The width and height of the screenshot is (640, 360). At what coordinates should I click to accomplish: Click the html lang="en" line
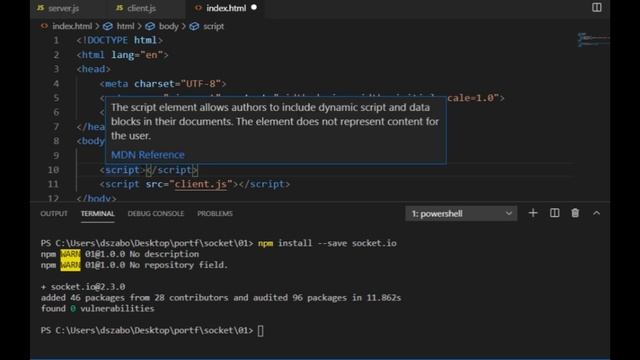[x=122, y=55]
